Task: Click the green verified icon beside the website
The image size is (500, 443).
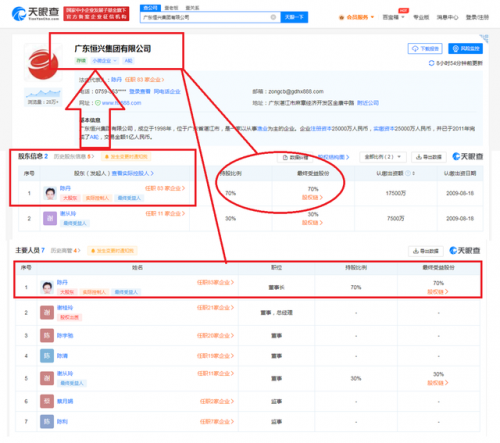Action: coord(98,103)
